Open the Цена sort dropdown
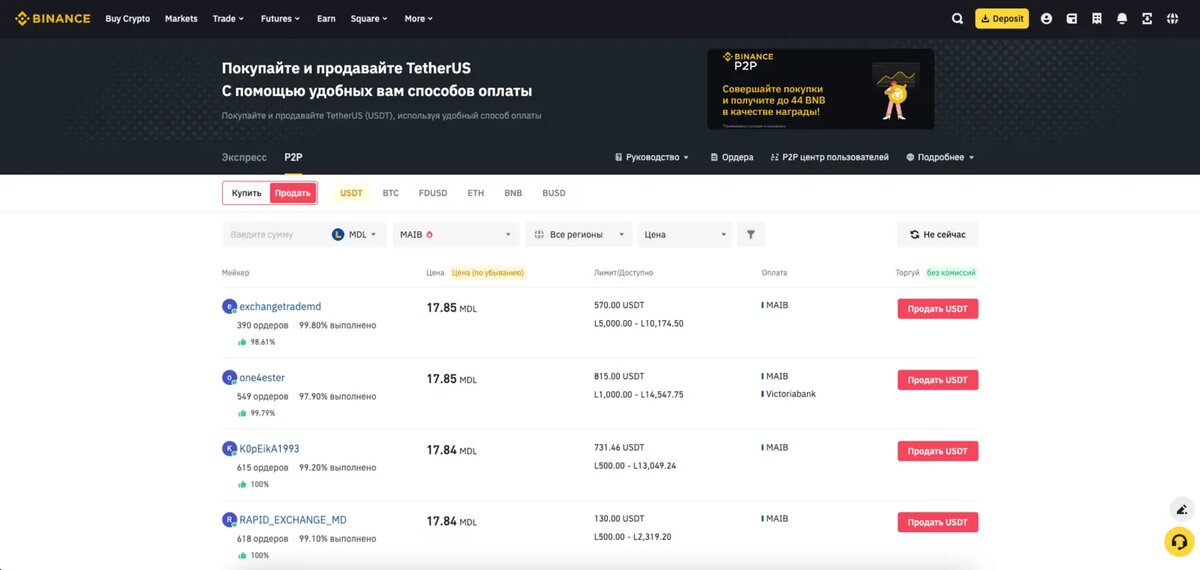Image resolution: width=1200 pixels, height=570 pixels. click(686, 234)
